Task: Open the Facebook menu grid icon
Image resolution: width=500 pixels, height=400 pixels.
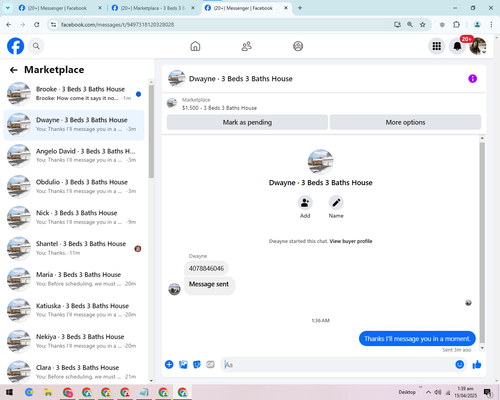Action: 437,46
